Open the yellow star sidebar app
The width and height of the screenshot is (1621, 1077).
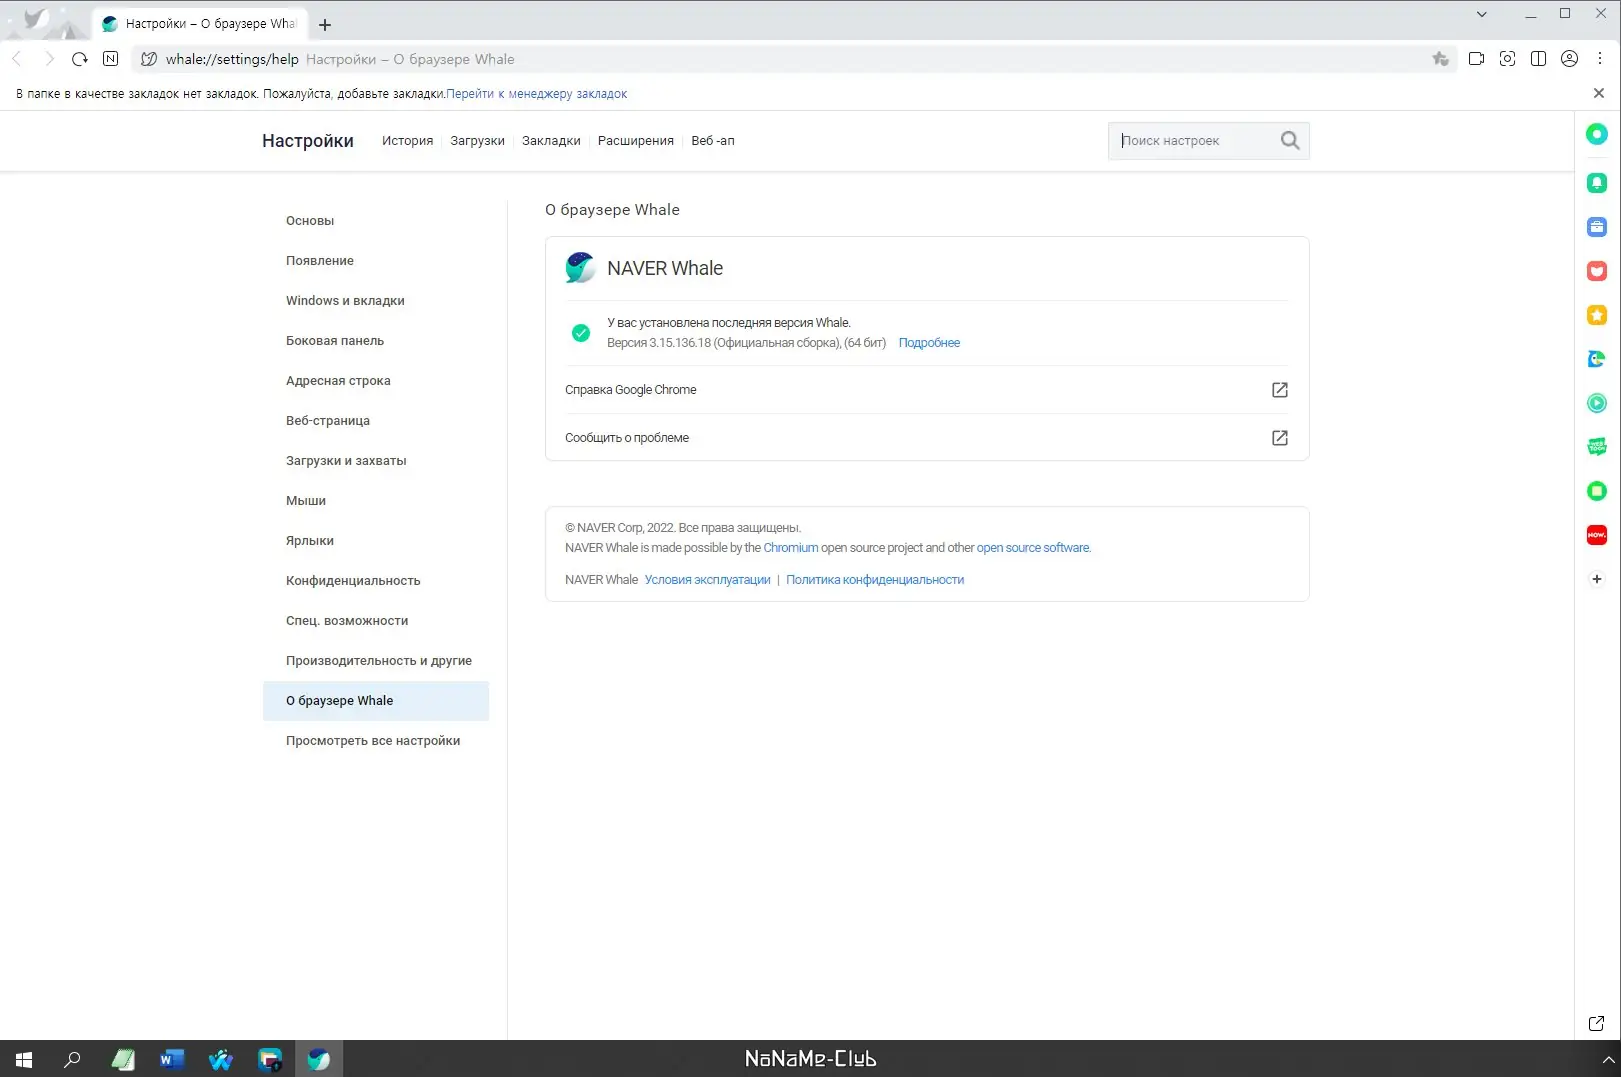(x=1597, y=315)
